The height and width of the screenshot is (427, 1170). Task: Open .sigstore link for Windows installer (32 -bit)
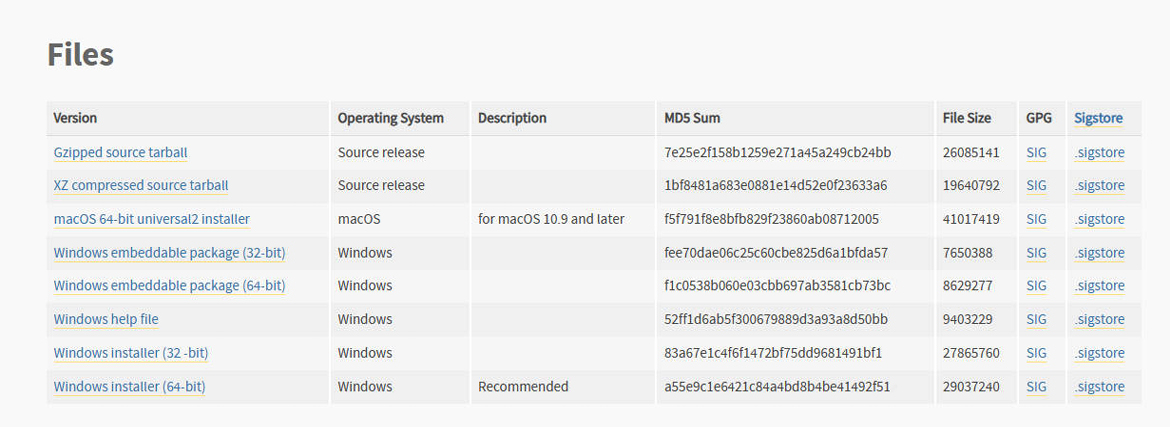click(x=1099, y=352)
